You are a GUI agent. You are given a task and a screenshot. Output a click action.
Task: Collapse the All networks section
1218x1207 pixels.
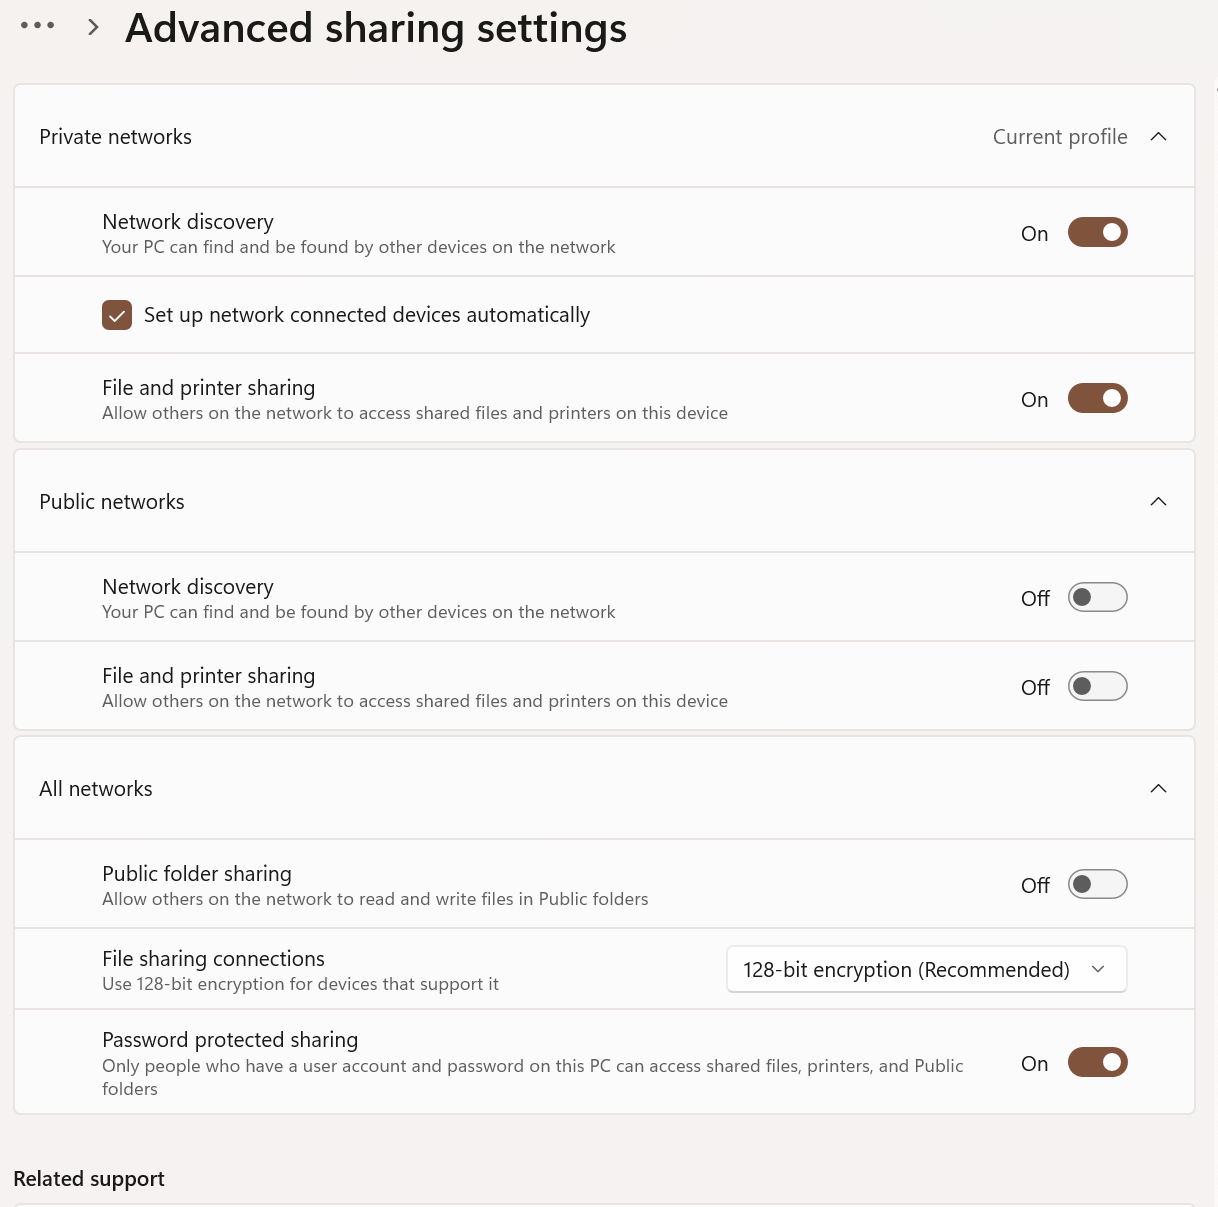coord(1158,789)
